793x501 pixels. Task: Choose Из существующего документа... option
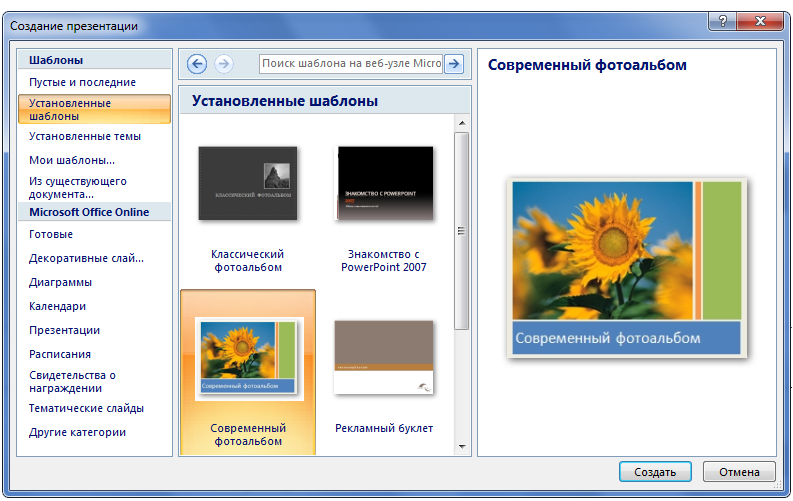tap(78, 188)
